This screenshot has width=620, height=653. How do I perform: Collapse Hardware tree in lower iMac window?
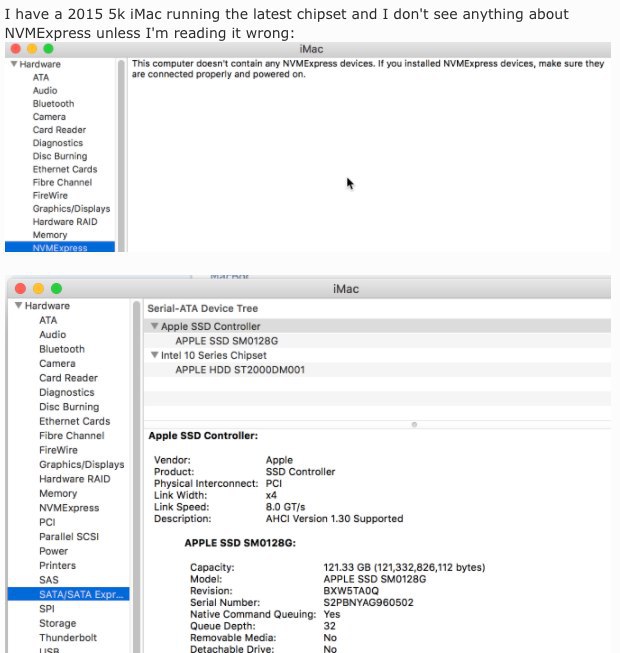click(18, 305)
